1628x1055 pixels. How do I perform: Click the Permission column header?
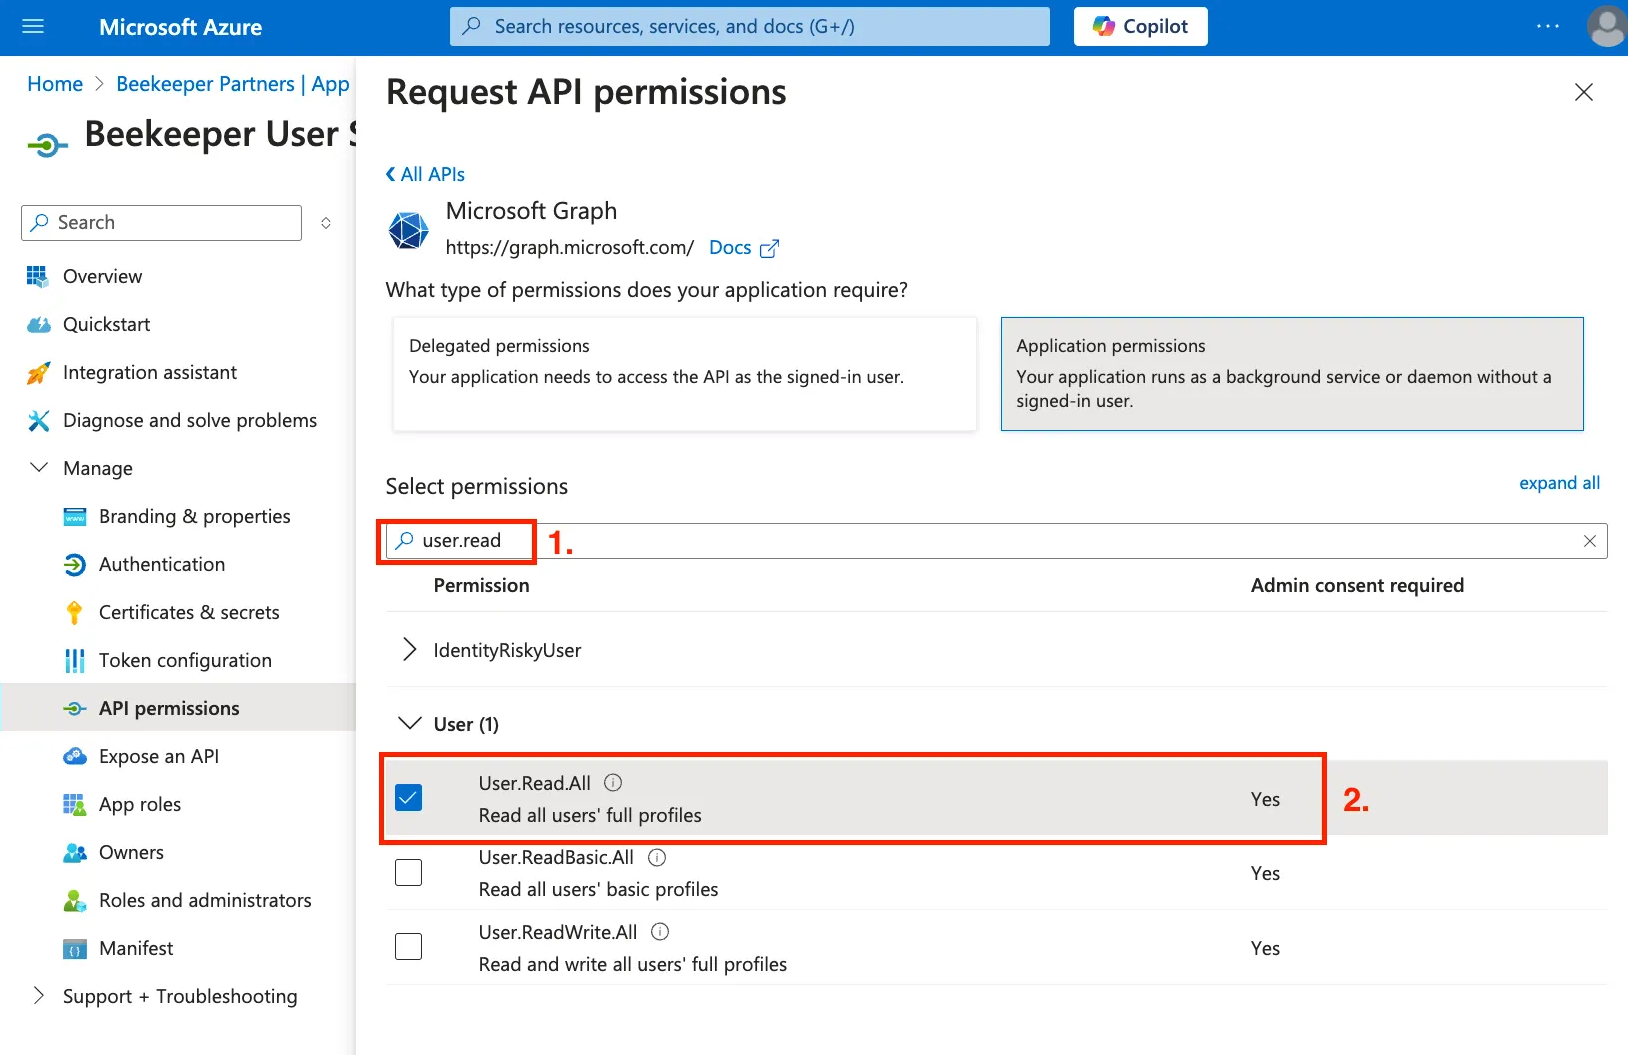click(481, 586)
